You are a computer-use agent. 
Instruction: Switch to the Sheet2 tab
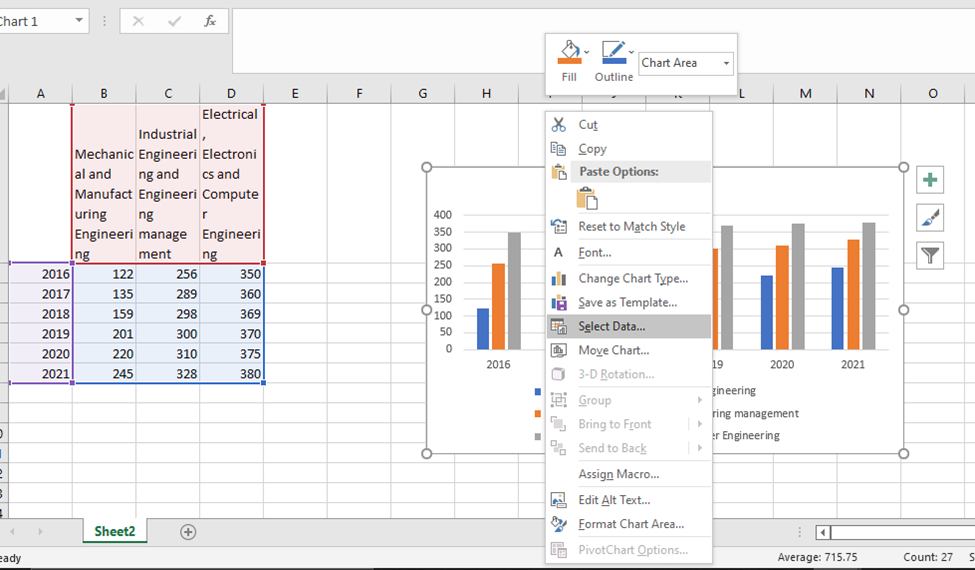point(114,531)
